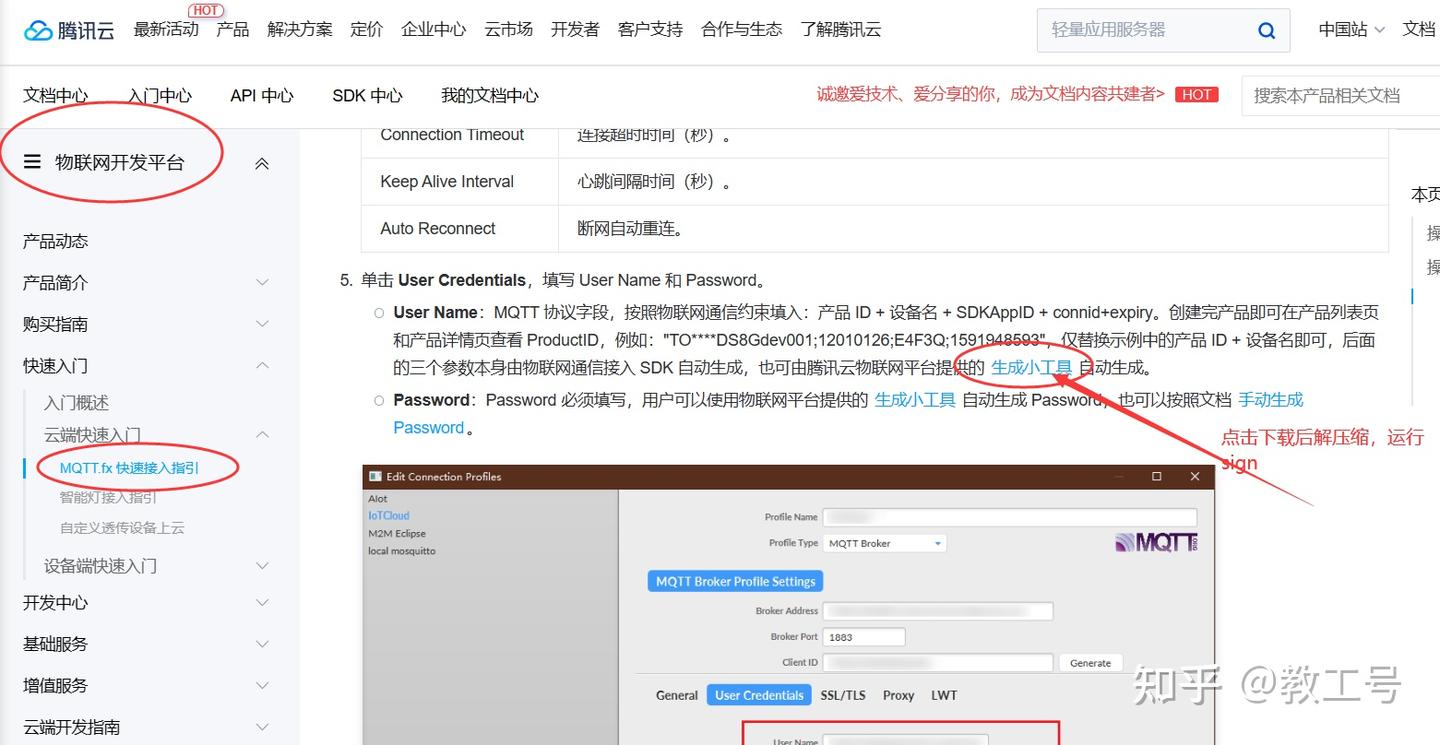Switch to 入门中心 tab
This screenshot has height=745, width=1440.
click(160, 96)
